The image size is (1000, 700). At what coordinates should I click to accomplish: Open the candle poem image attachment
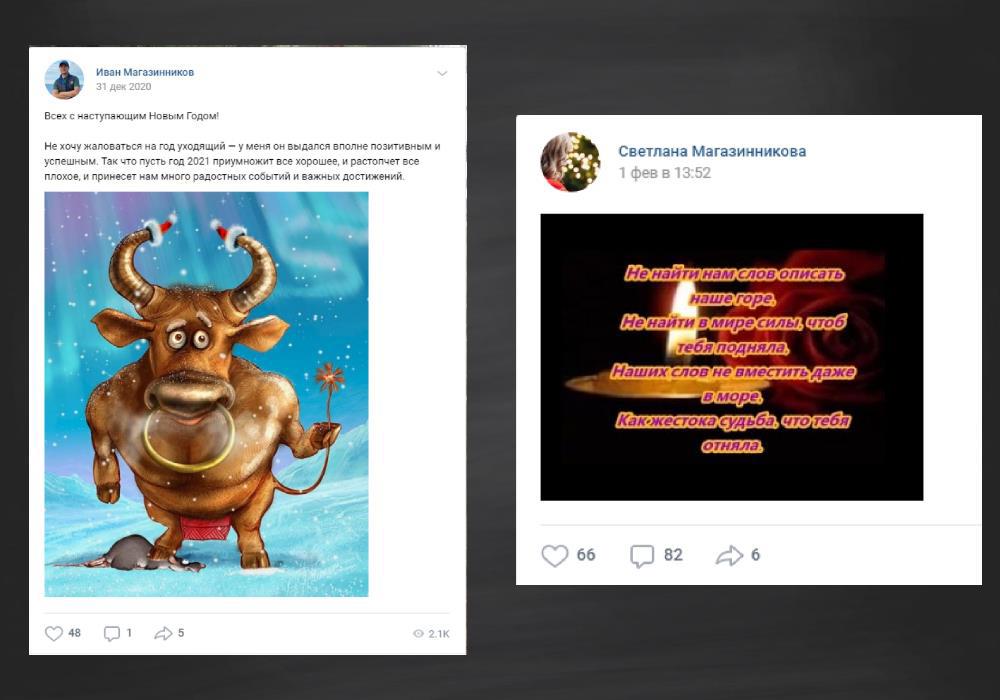732,357
